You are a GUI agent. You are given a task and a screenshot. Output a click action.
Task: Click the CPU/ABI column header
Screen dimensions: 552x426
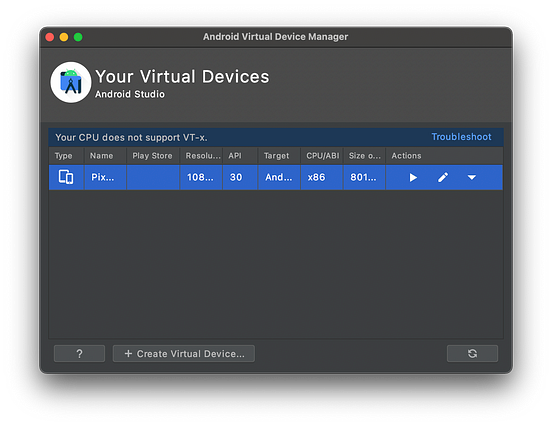coord(322,156)
